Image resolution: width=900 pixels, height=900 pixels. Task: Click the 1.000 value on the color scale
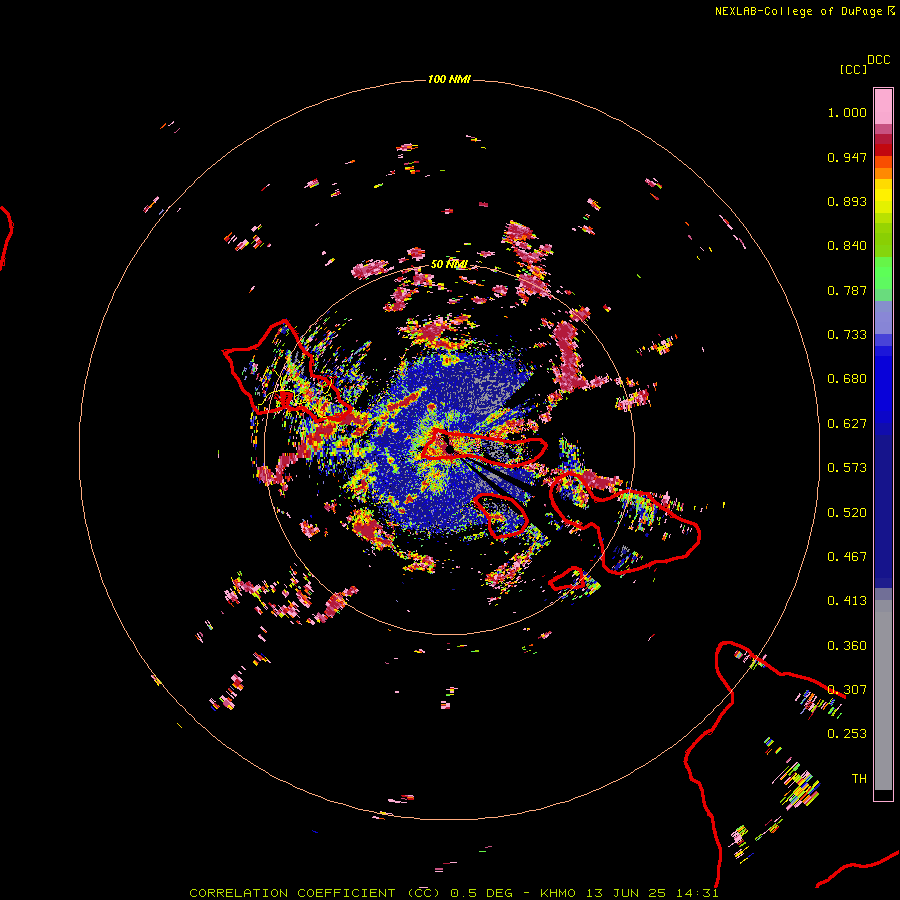click(x=847, y=112)
